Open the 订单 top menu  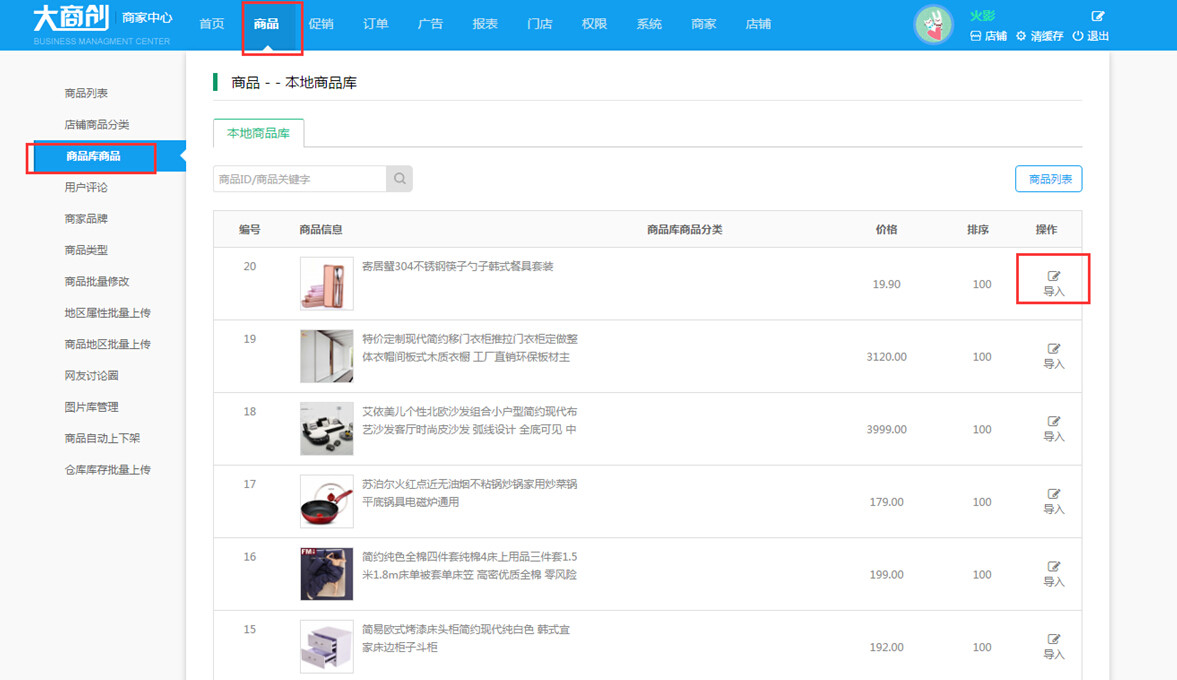click(x=376, y=24)
